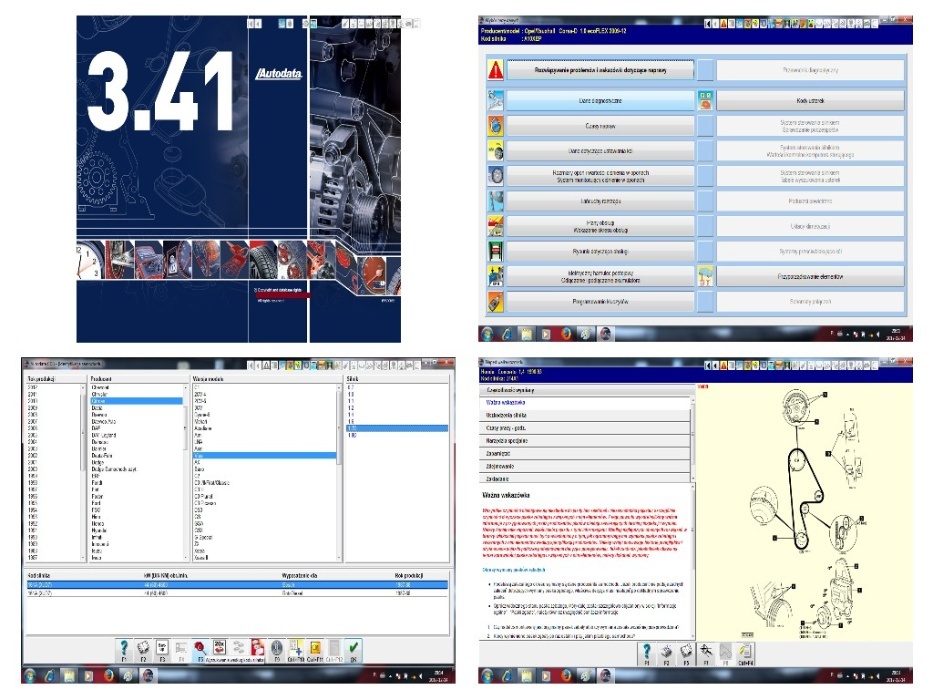Click the tyre sizes icon in Opel Corsa menu
933x700 pixels.
pyautogui.click(x=495, y=176)
